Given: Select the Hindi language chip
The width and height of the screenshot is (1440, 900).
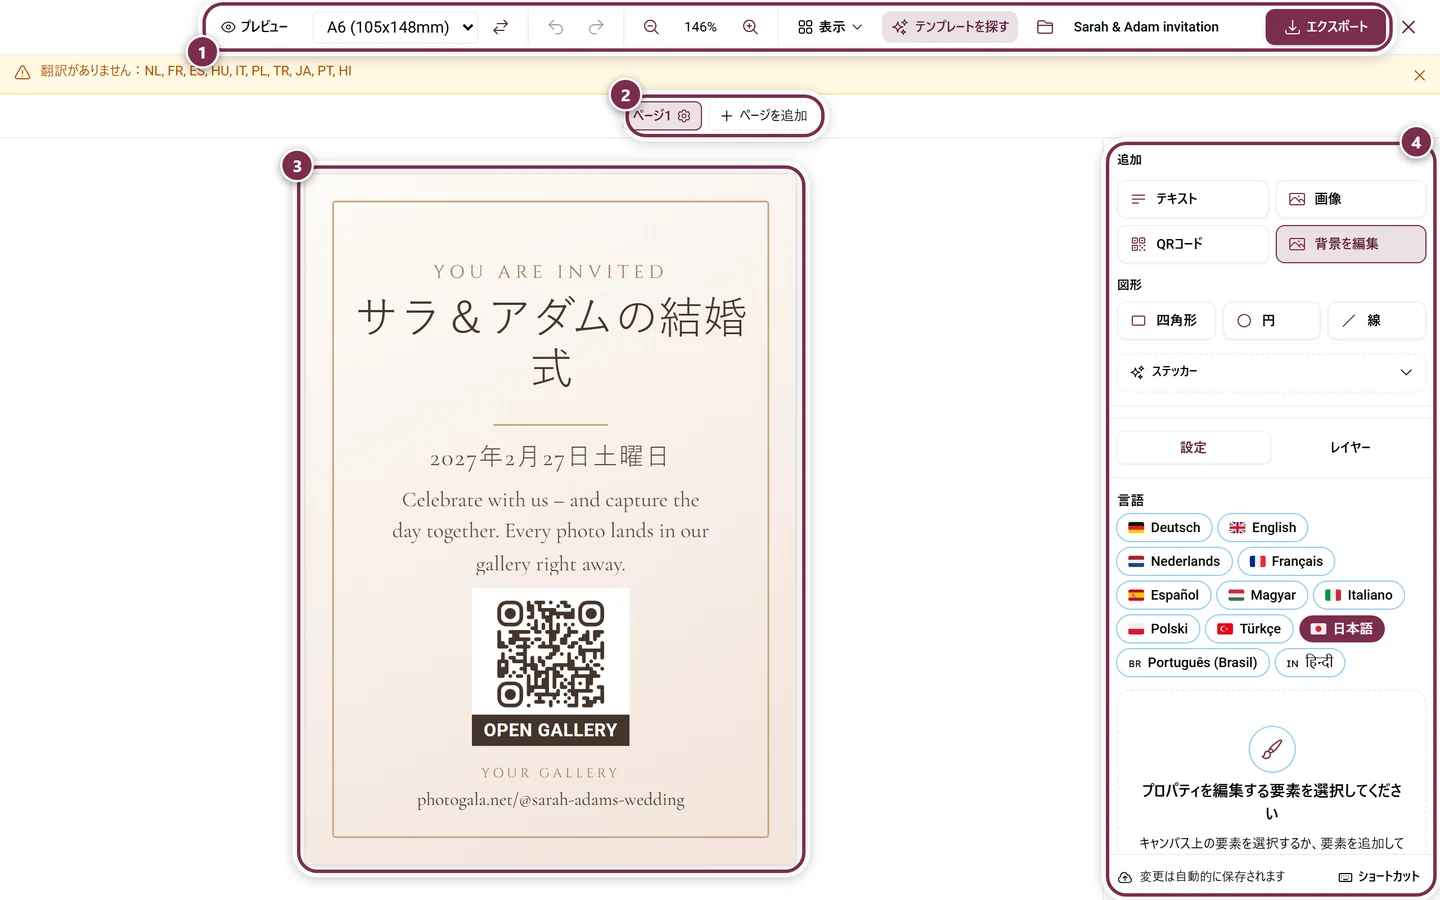Looking at the screenshot, I should click(x=1310, y=663).
